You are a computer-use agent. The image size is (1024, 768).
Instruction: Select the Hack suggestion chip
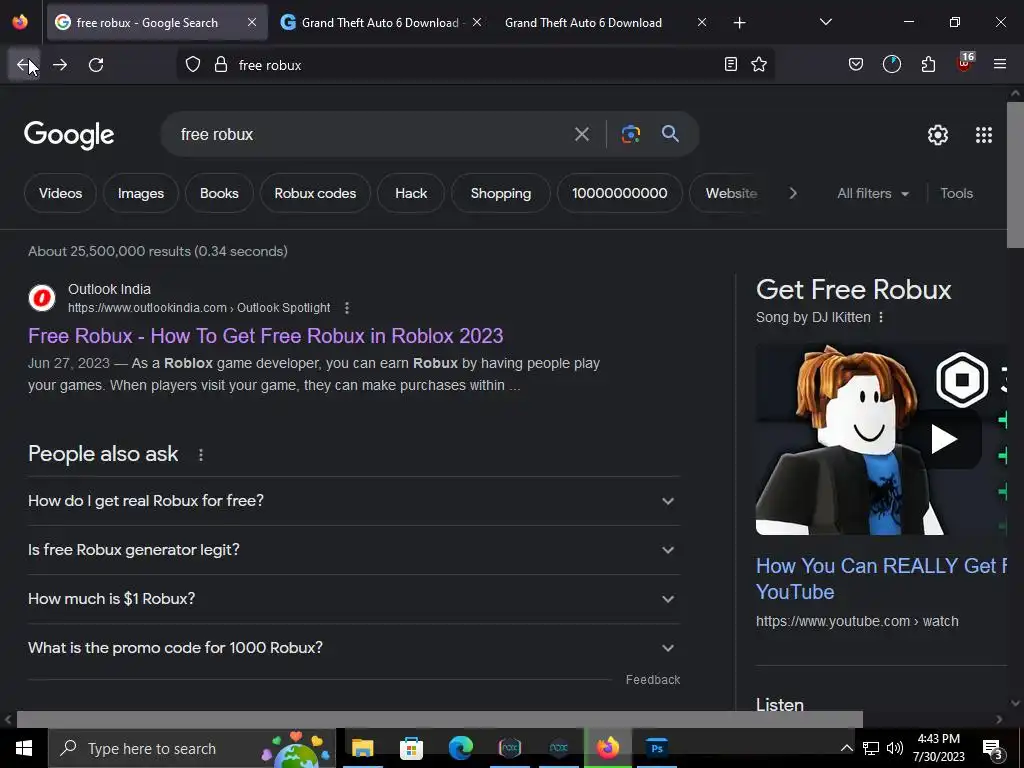(x=411, y=193)
